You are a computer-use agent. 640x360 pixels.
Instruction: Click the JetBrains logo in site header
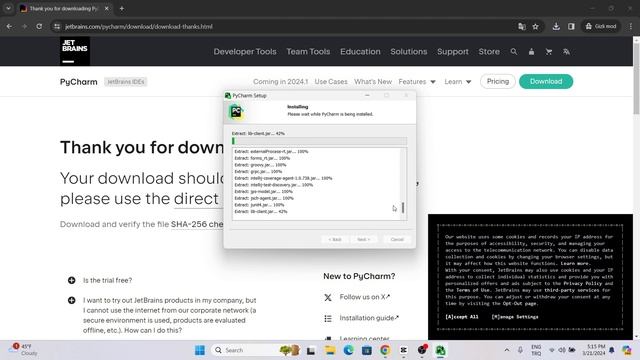(x=75, y=51)
